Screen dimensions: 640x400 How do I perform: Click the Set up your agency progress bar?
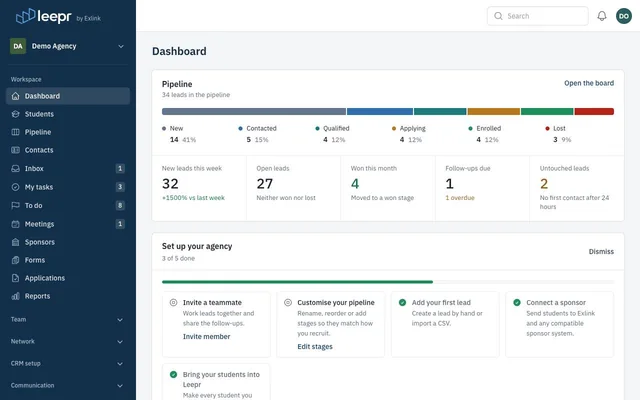click(388, 282)
